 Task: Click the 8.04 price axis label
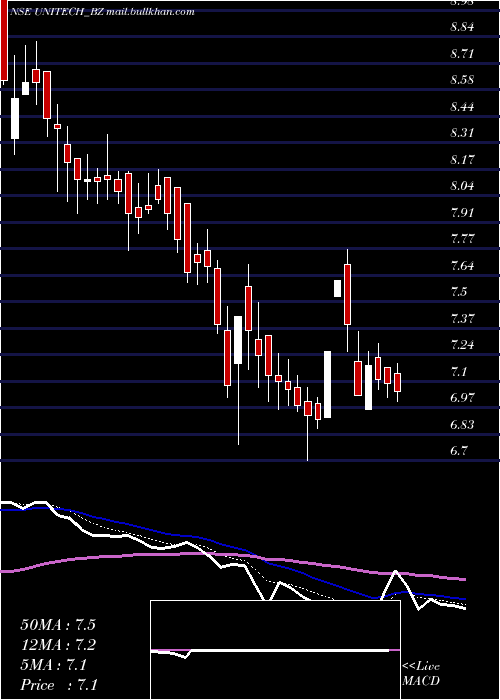pos(462,186)
